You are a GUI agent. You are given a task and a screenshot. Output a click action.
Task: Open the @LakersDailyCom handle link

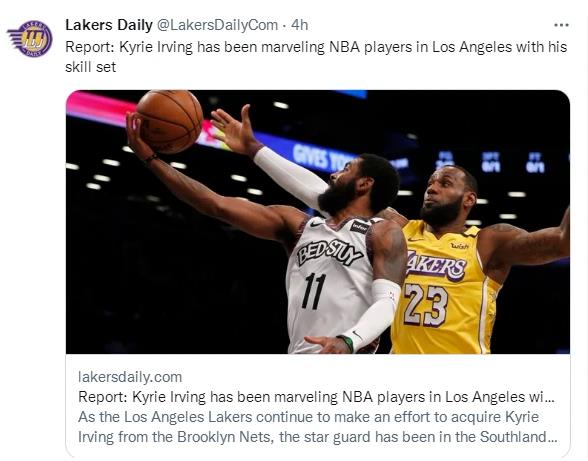(217, 25)
